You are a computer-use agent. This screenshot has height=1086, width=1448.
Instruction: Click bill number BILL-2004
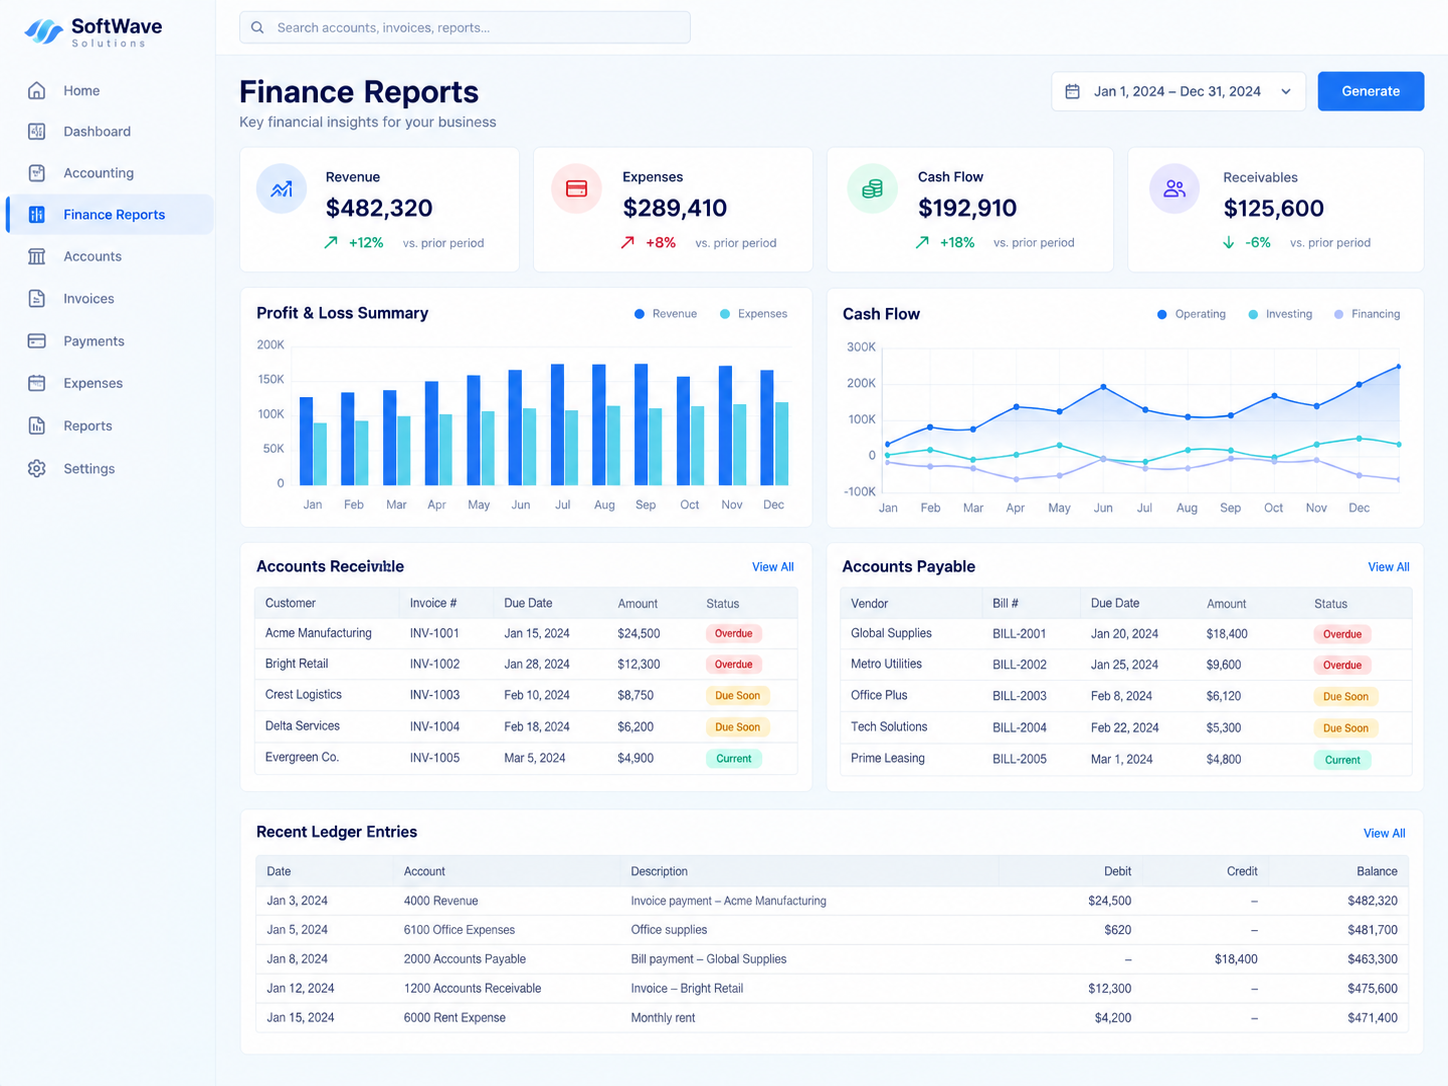1020,728
